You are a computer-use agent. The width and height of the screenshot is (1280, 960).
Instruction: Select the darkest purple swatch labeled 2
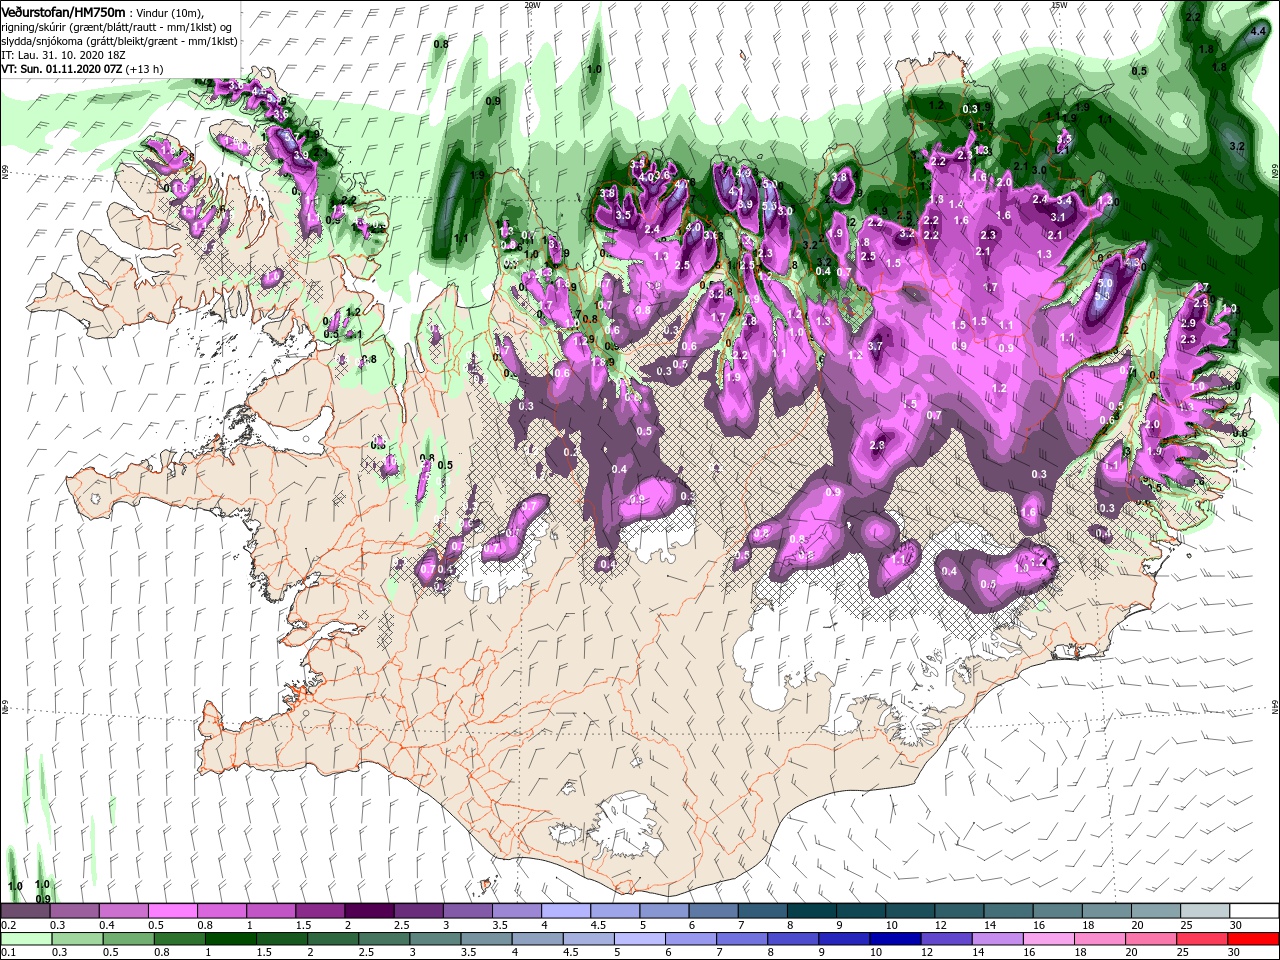(368, 911)
